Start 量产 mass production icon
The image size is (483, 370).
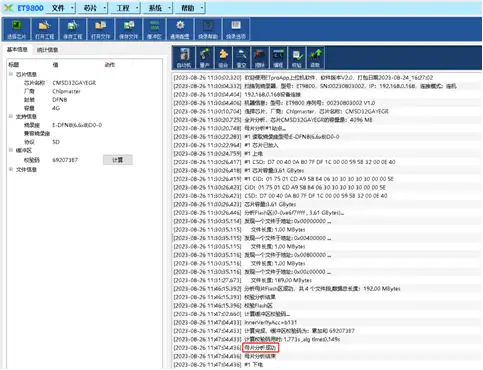[204, 58]
